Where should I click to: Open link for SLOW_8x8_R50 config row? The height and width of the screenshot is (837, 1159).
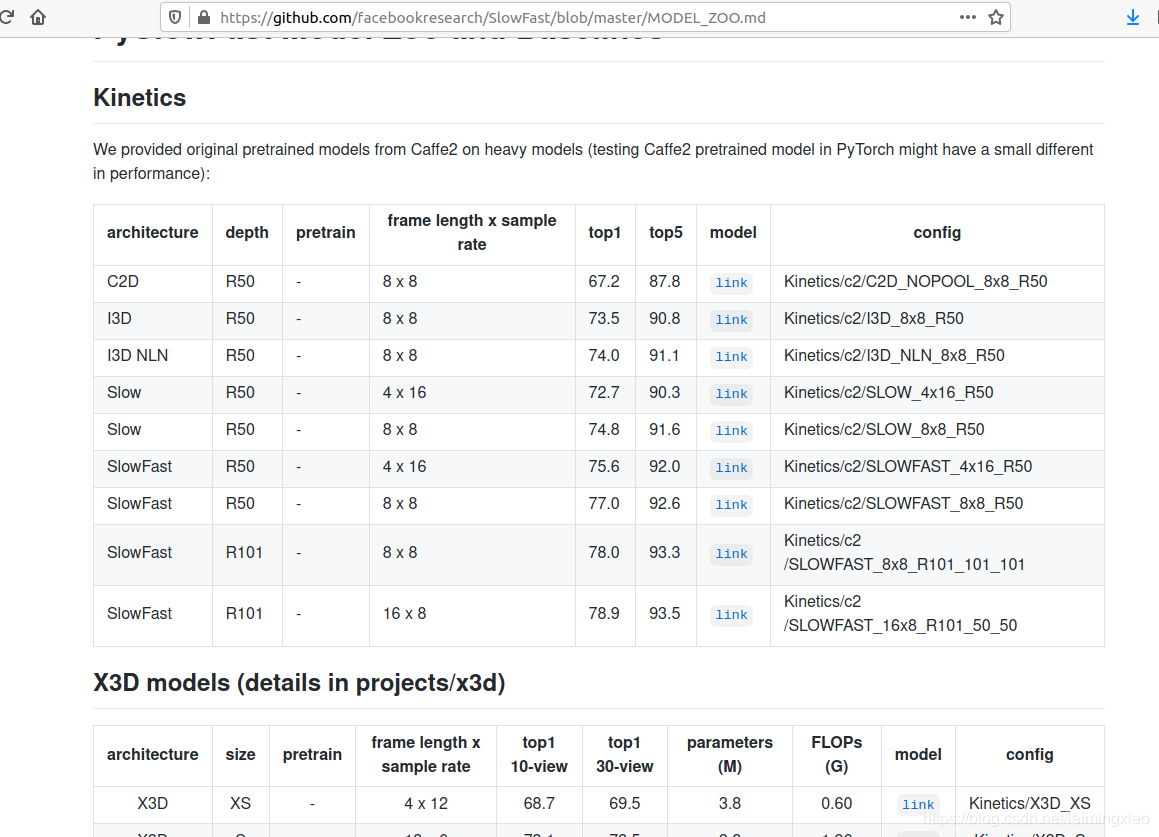pos(731,431)
